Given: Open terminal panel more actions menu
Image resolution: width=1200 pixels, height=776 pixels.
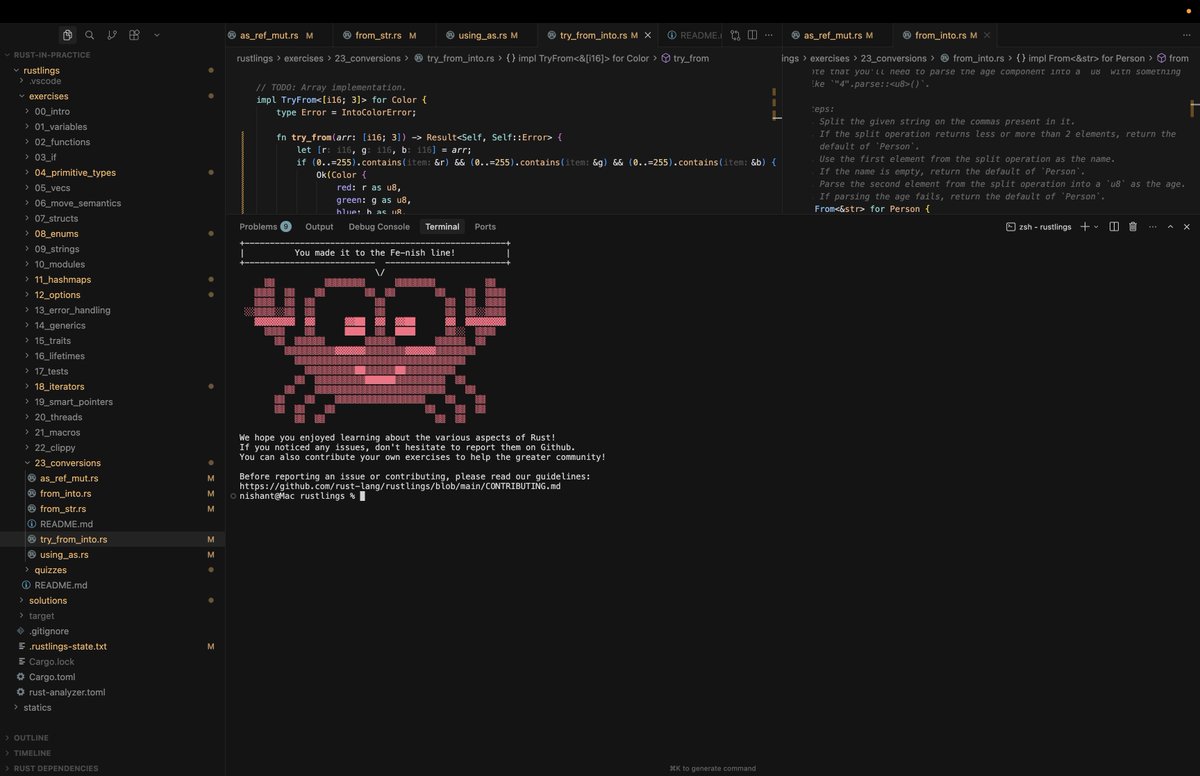Looking at the screenshot, I should 1151,227.
